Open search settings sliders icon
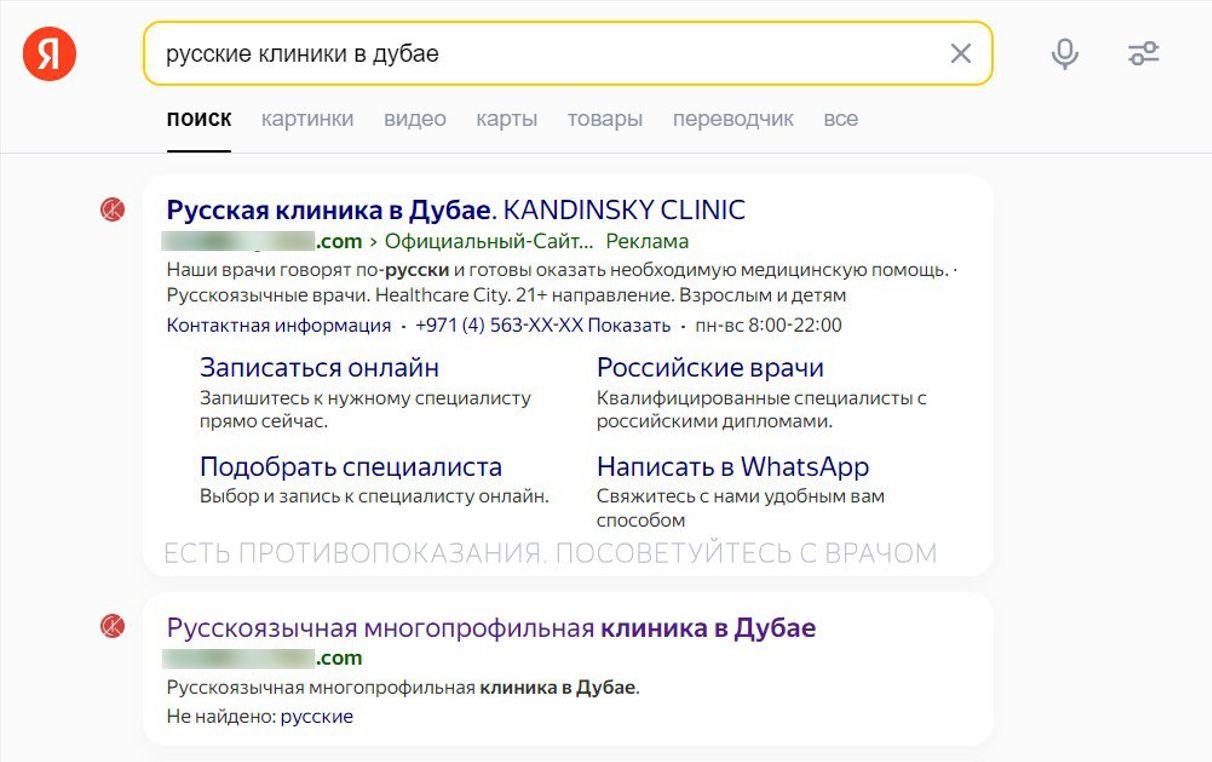Viewport: 1212px width, 762px height. [1143, 53]
